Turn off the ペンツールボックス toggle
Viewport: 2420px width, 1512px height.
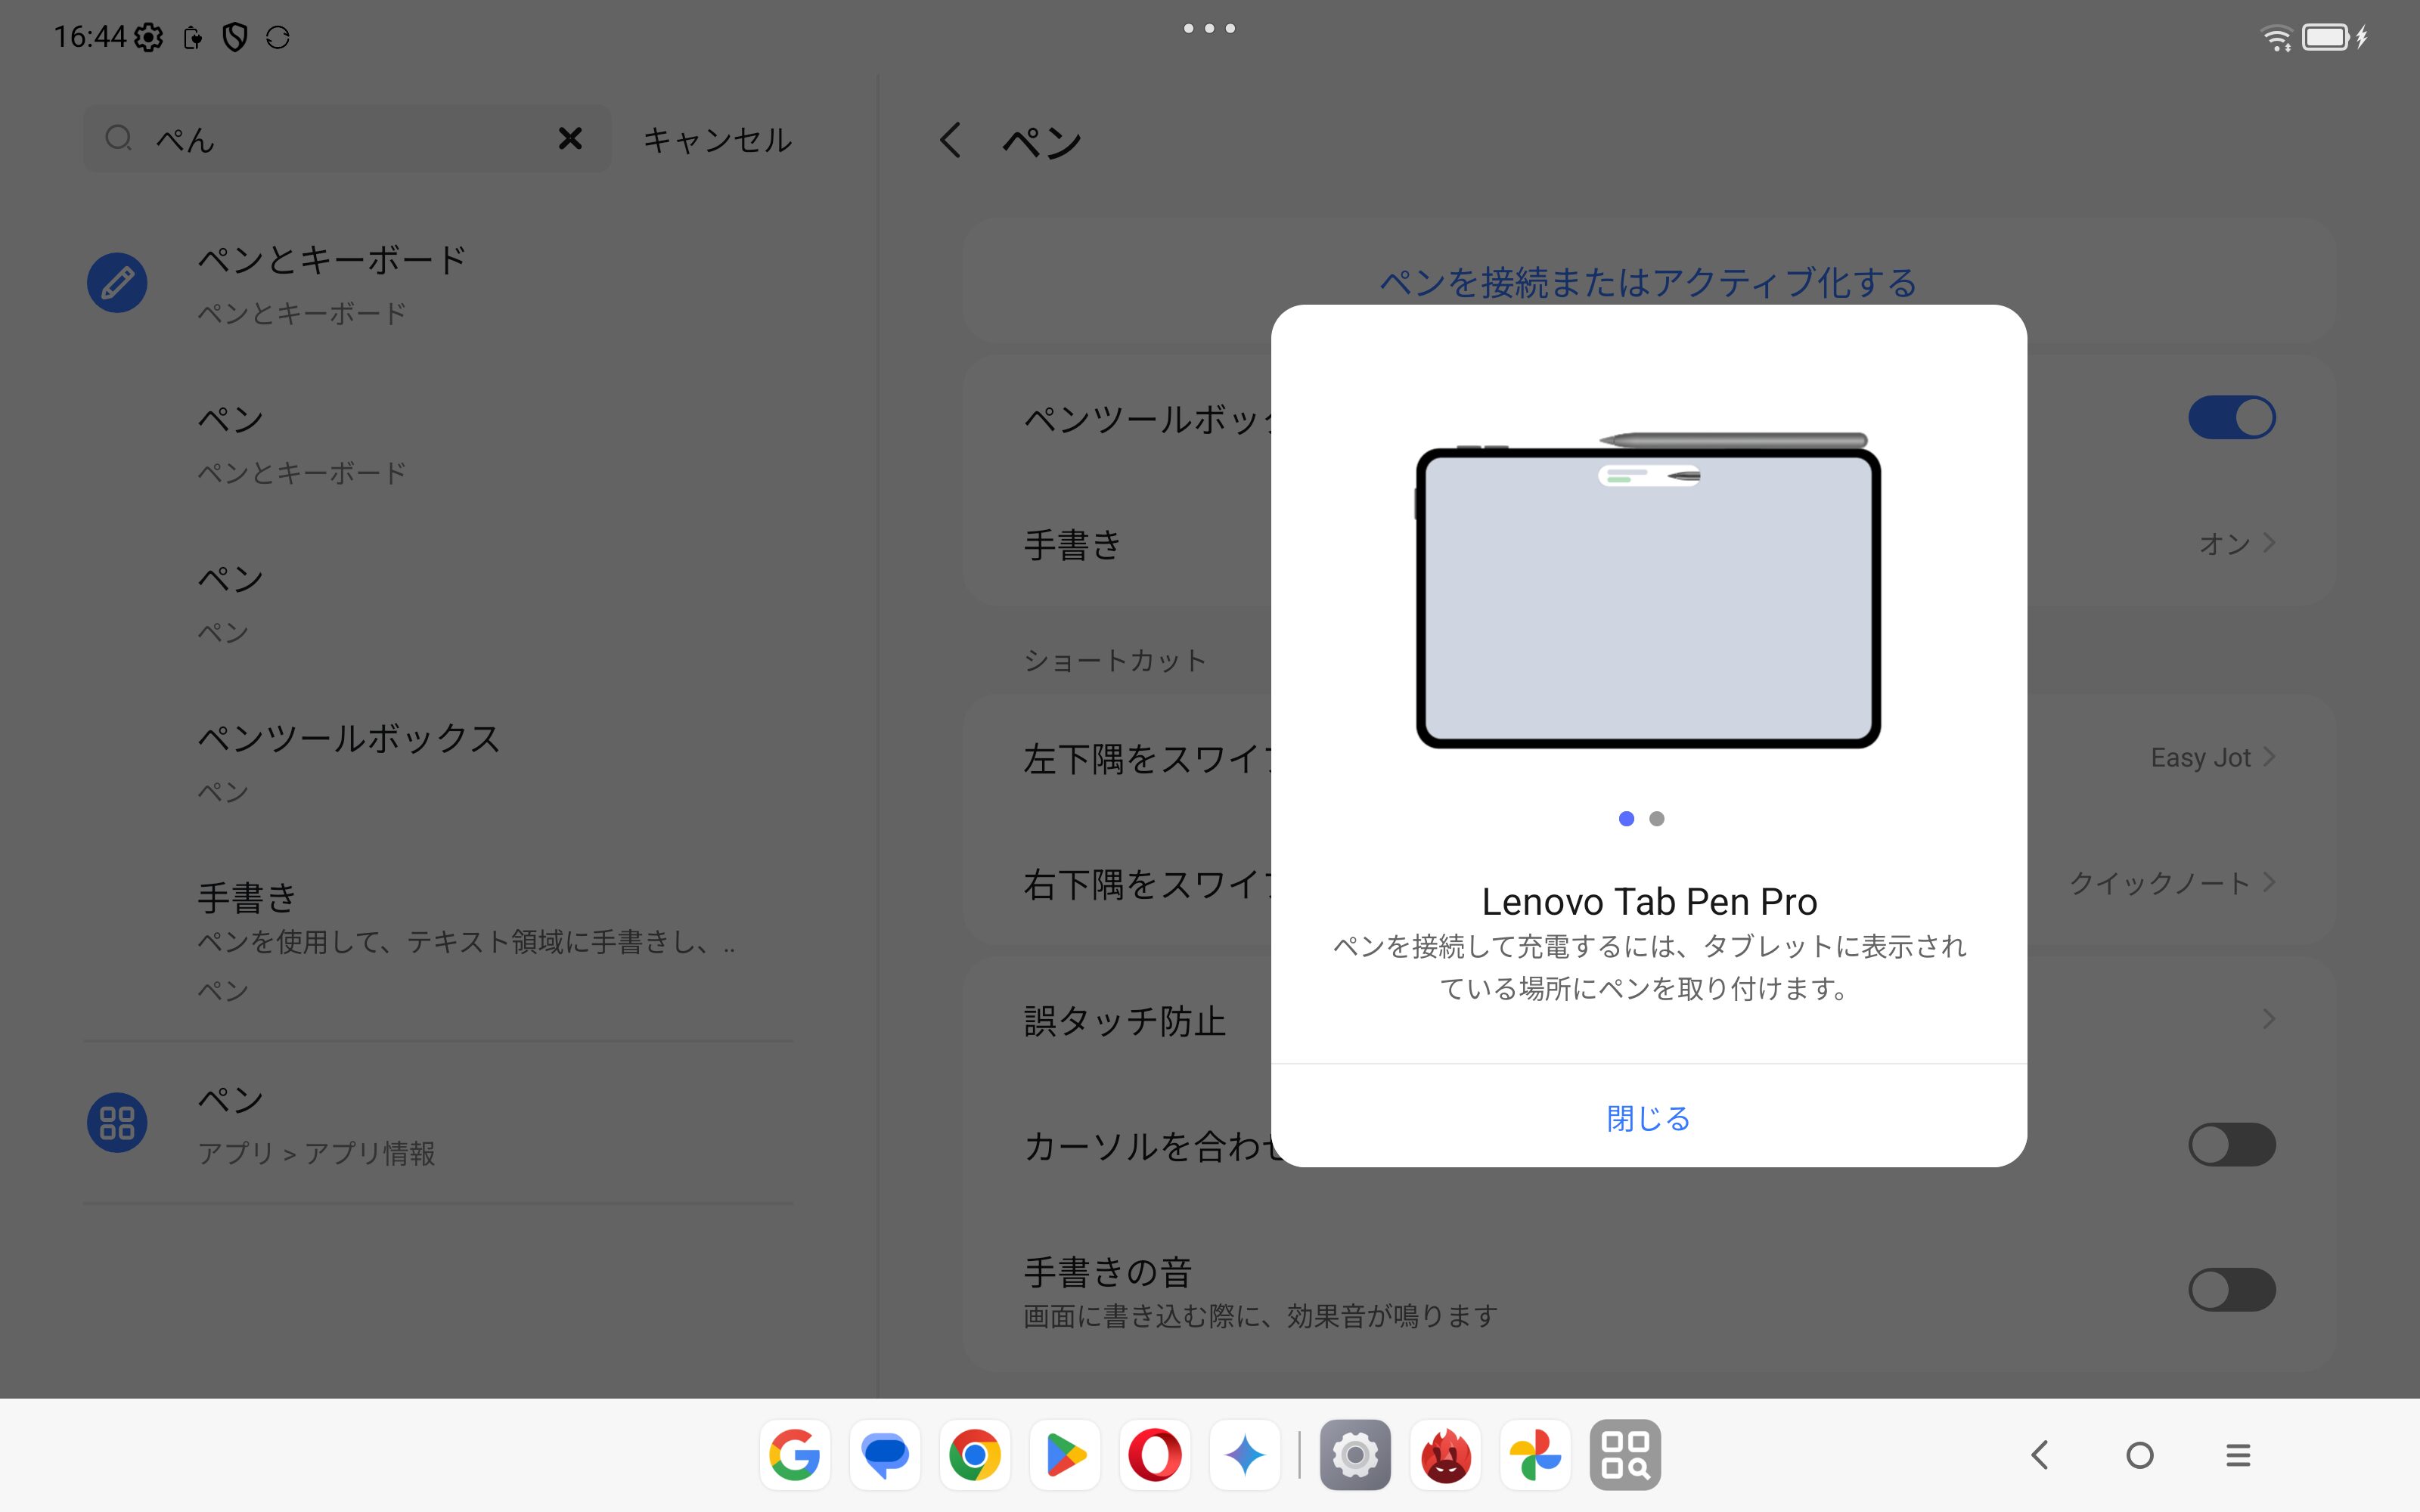[x=2231, y=418]
